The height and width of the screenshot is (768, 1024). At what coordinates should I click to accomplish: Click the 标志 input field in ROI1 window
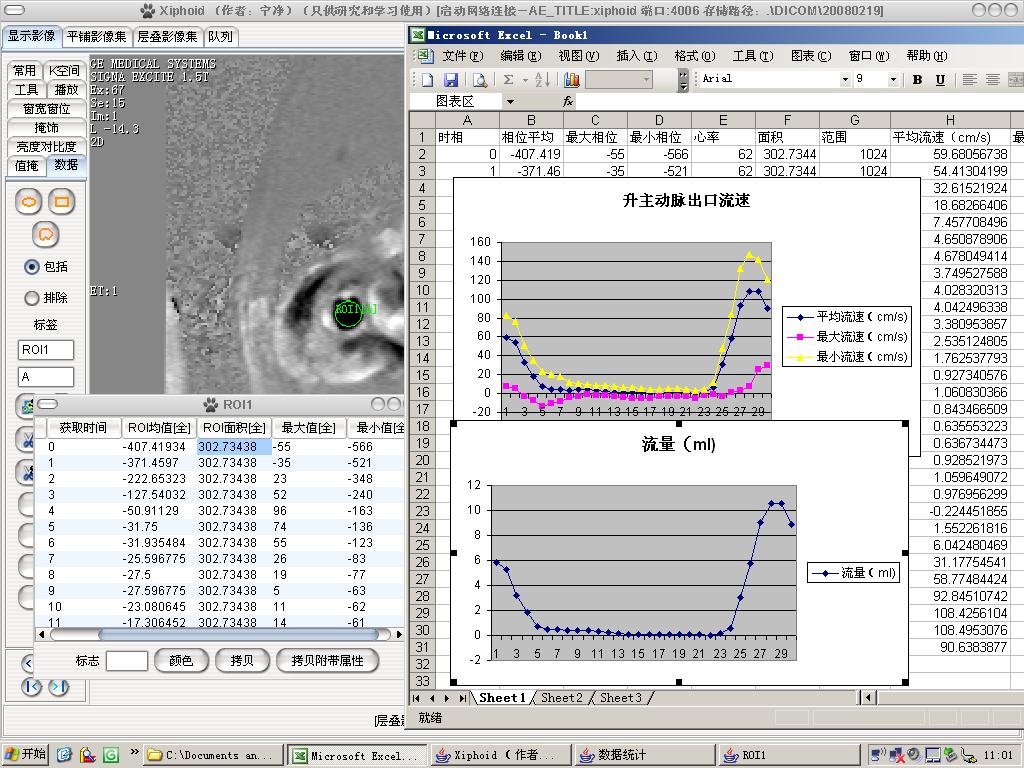(127, 661)
